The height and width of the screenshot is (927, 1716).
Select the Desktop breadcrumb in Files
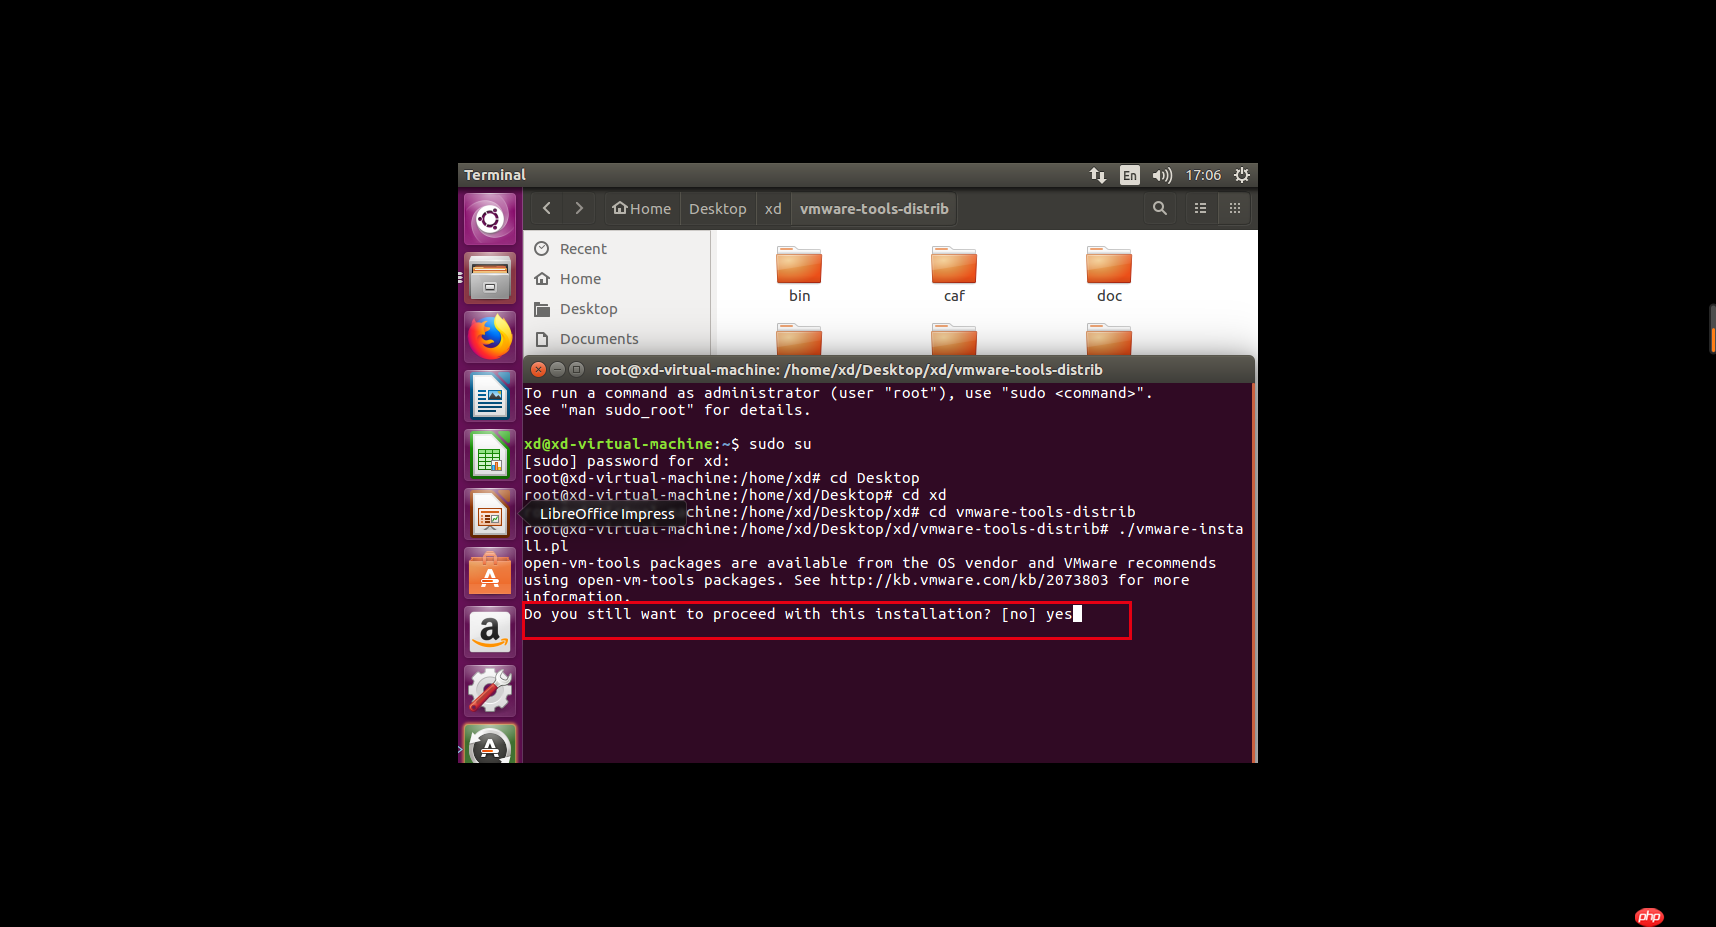(x=717, y=208)
